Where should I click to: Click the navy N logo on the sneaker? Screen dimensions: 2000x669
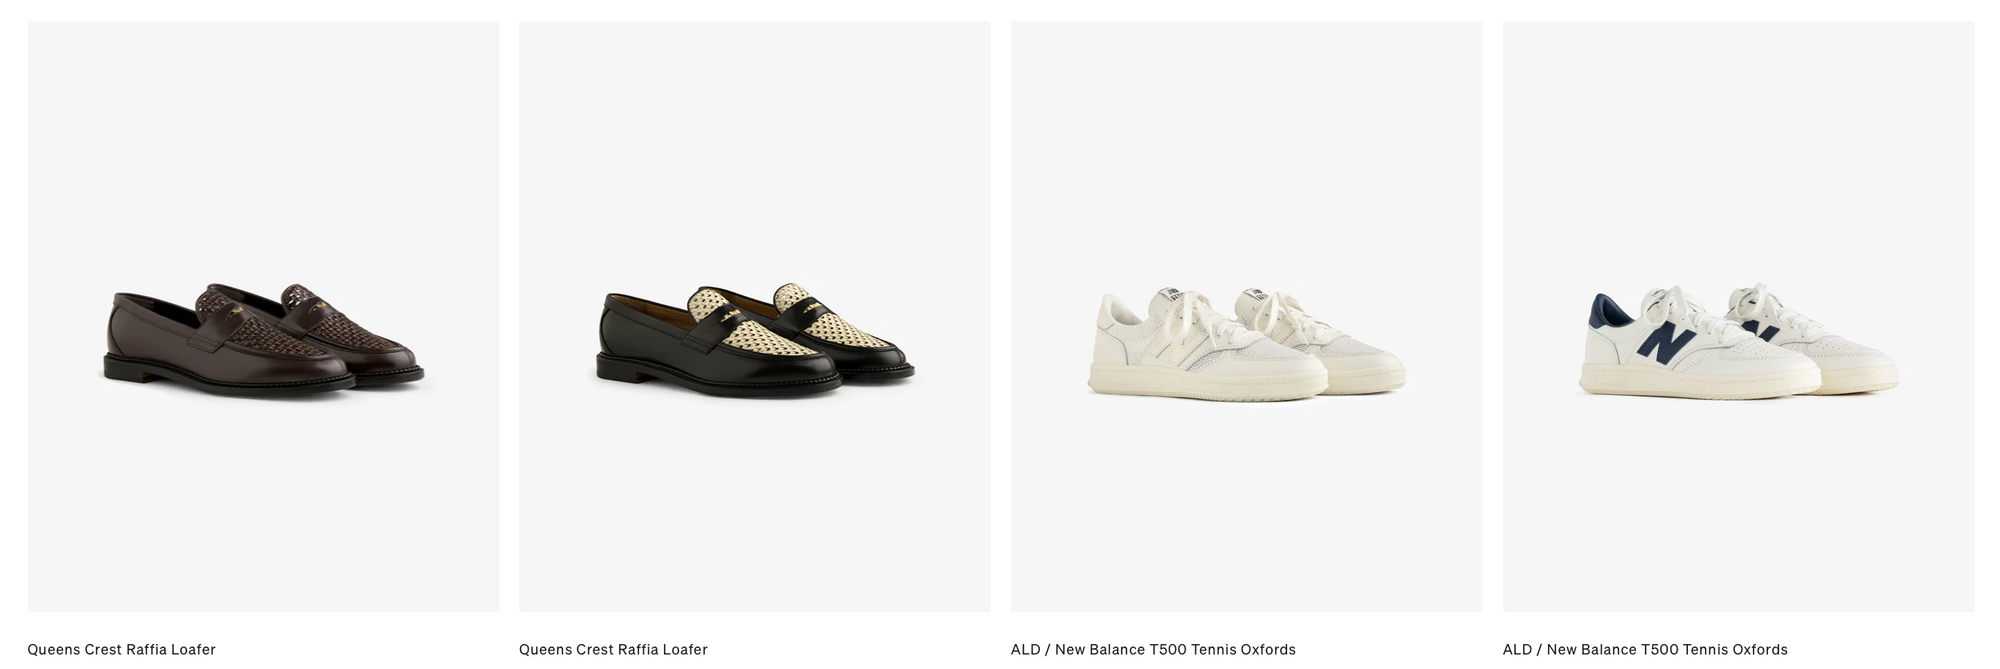pyautogui.click(x=1666, y=342)
